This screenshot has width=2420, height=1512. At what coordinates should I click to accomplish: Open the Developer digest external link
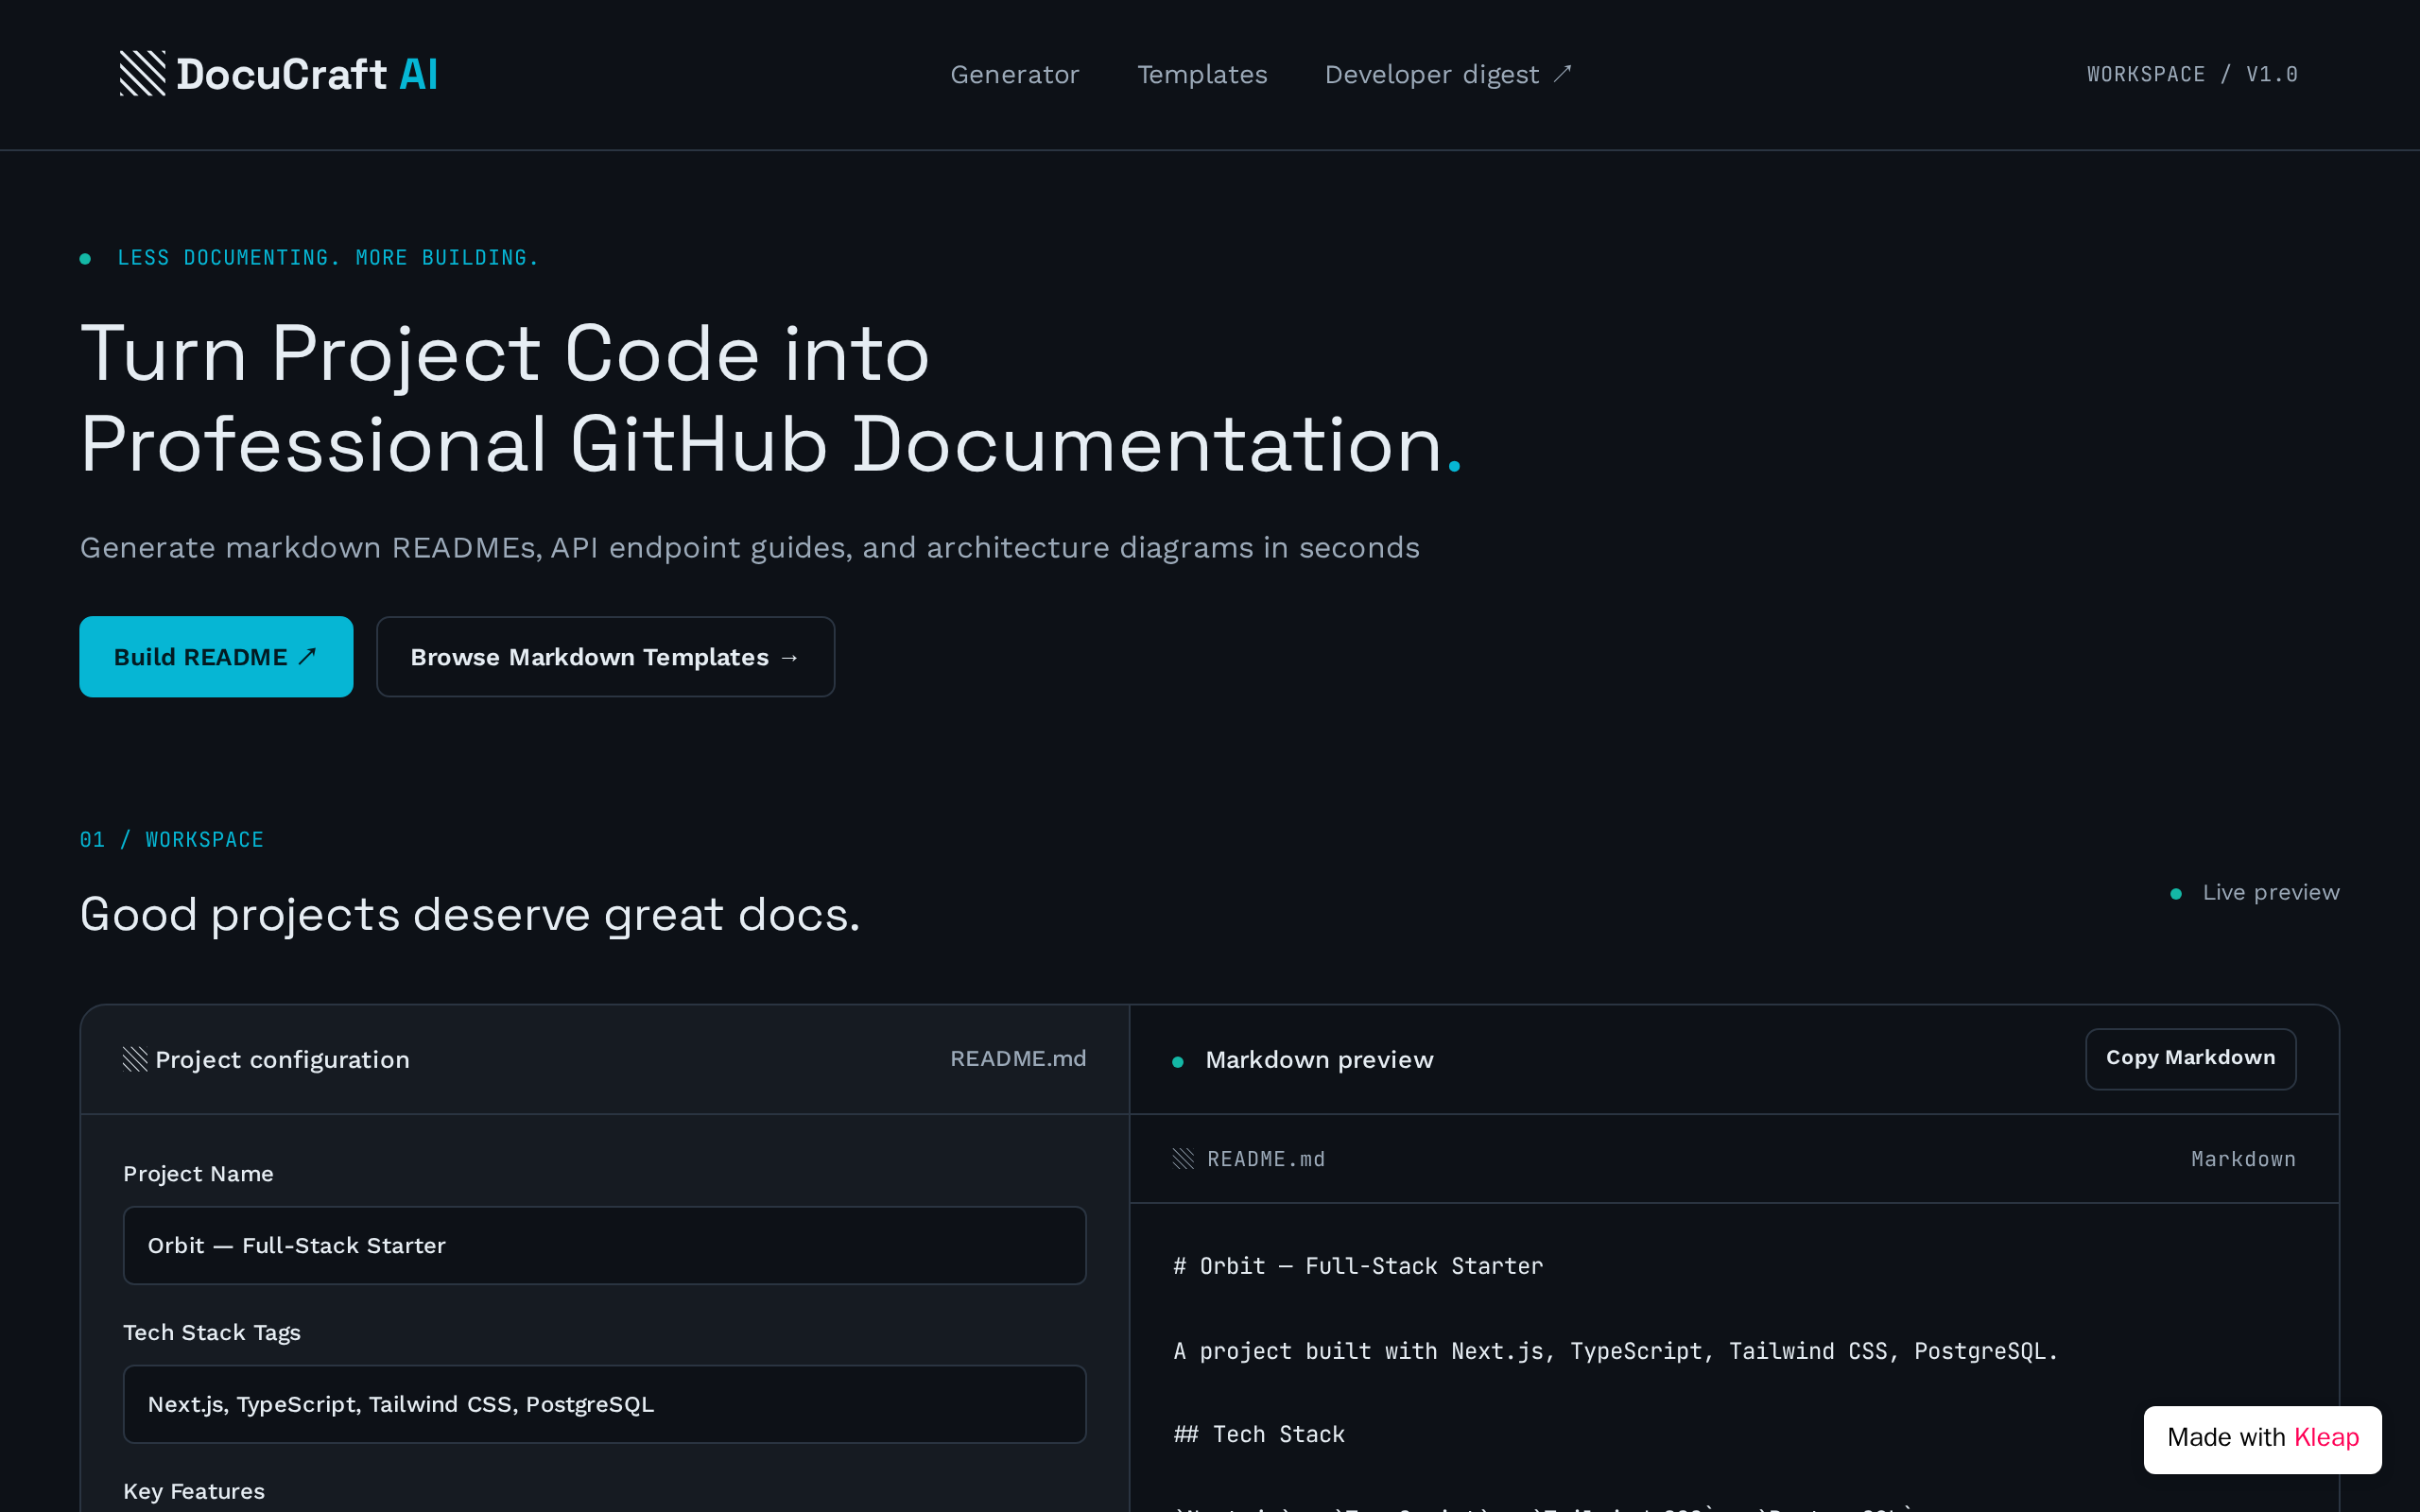(1448, 75)
